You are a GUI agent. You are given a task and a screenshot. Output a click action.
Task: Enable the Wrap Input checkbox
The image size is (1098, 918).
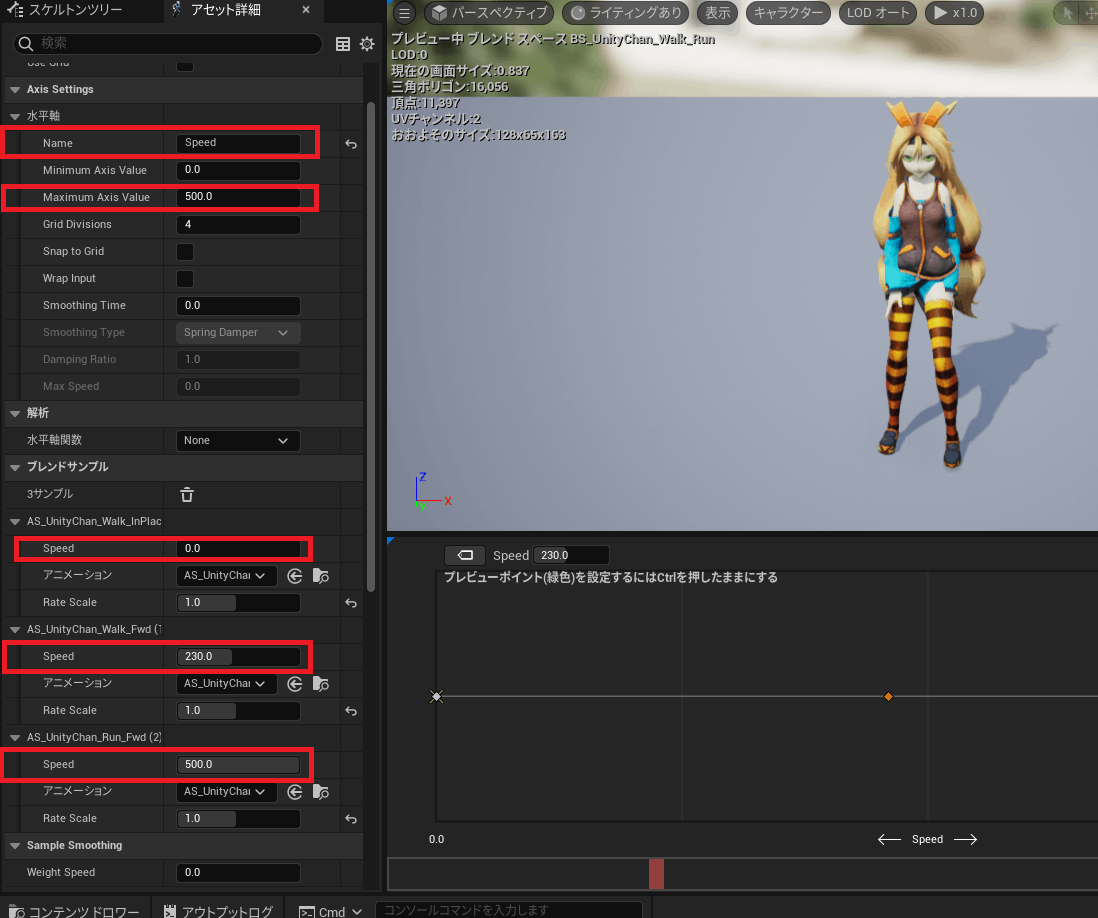[x=185, y=279]
